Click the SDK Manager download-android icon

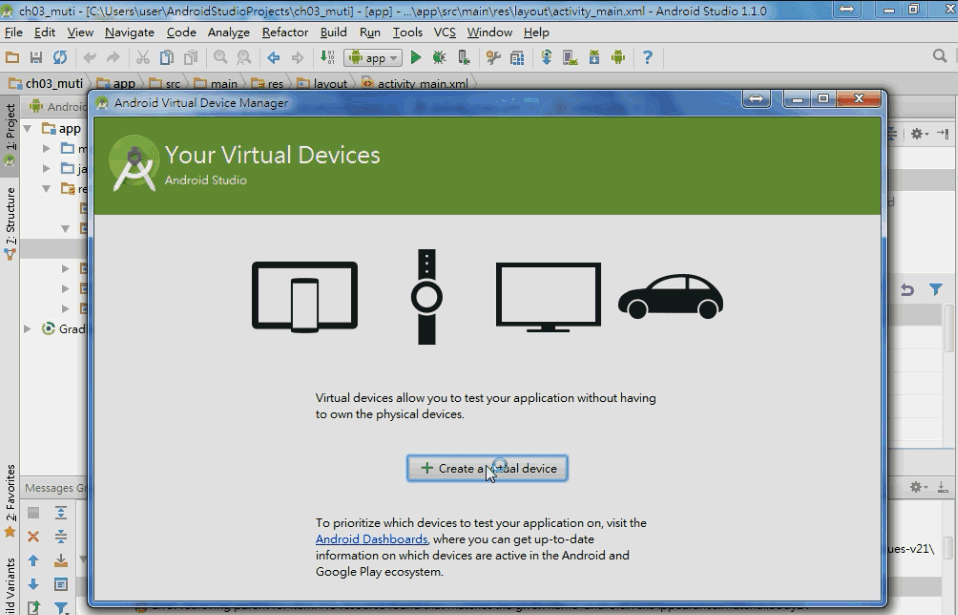pyautogui.click(x=594, y=57)
